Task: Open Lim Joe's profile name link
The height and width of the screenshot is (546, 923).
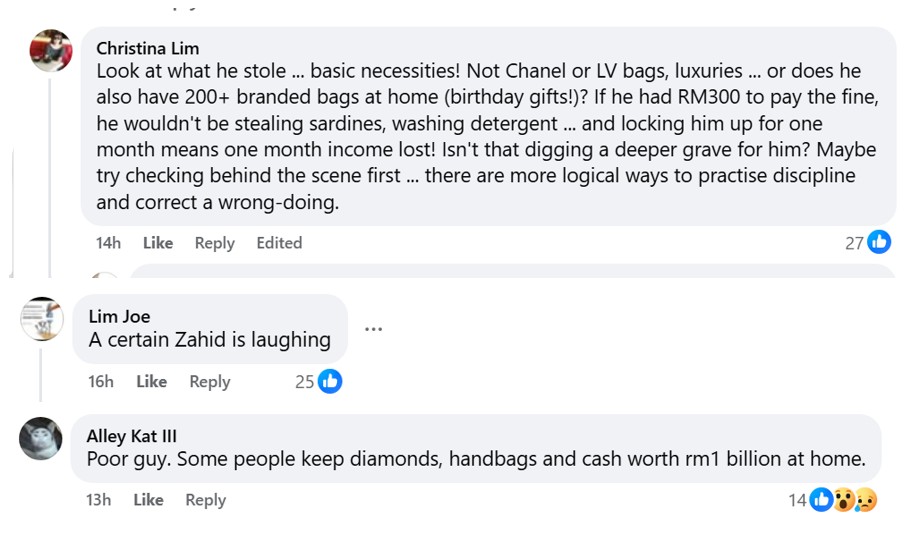Action: coord(119,316)
